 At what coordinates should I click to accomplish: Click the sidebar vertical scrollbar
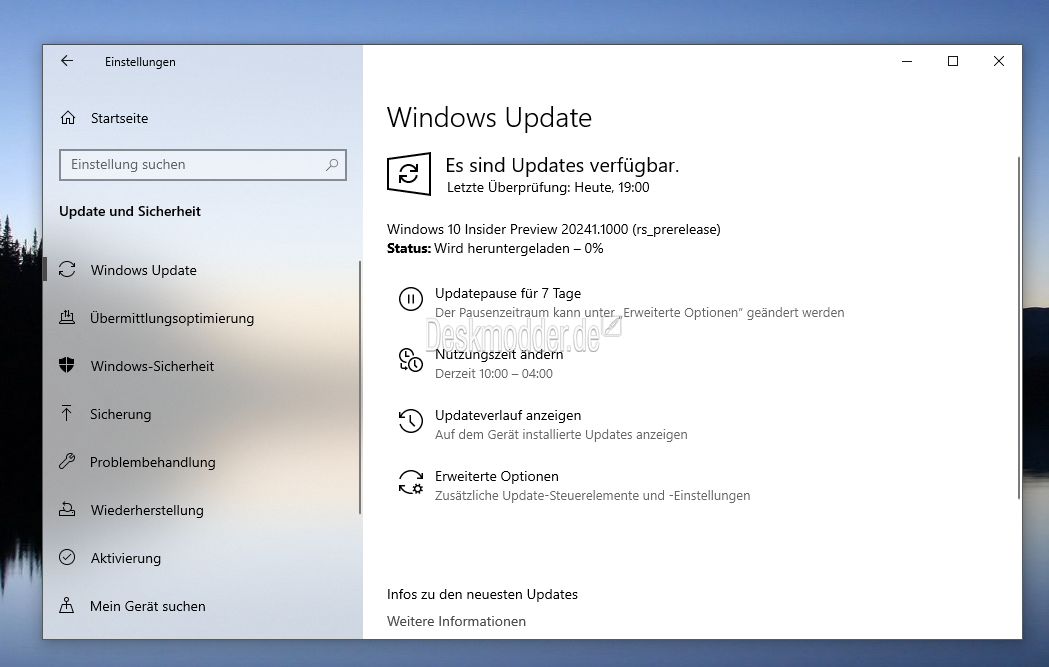point(359,387)
